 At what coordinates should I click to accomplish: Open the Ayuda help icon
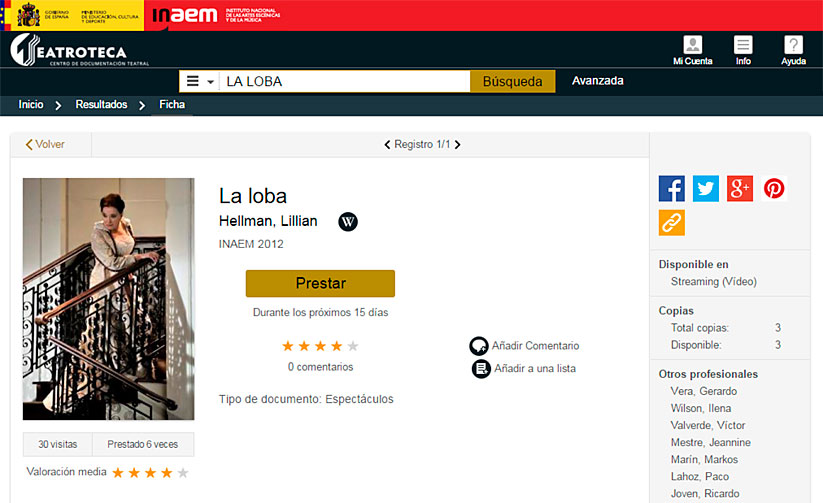(793, 50)
